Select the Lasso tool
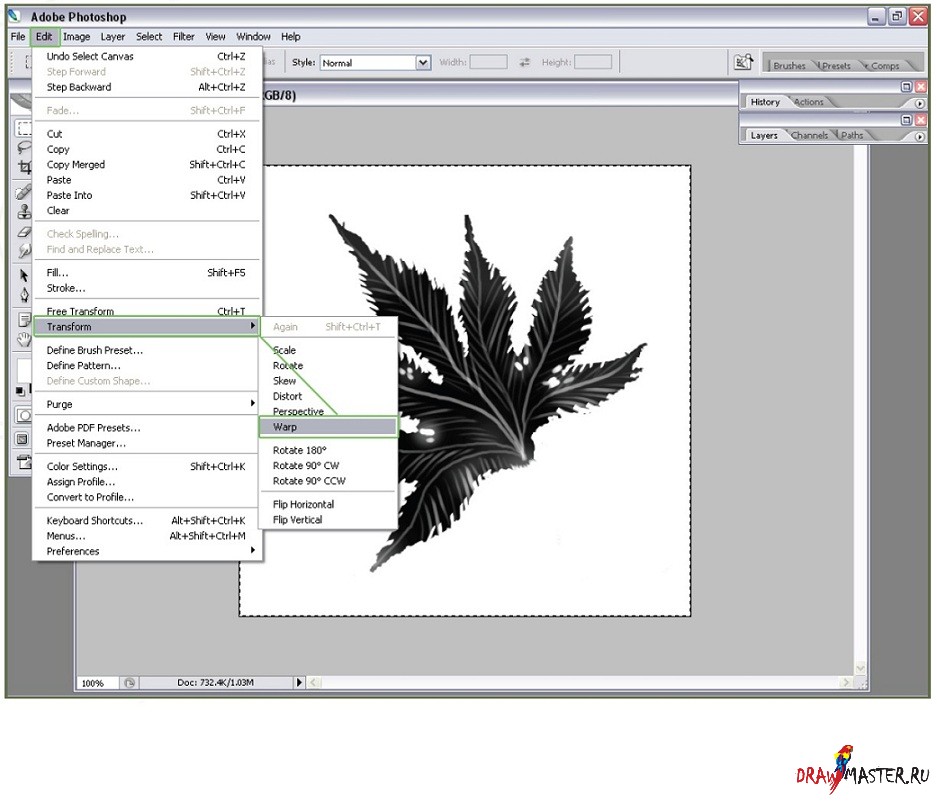 (x=23, y=147)
